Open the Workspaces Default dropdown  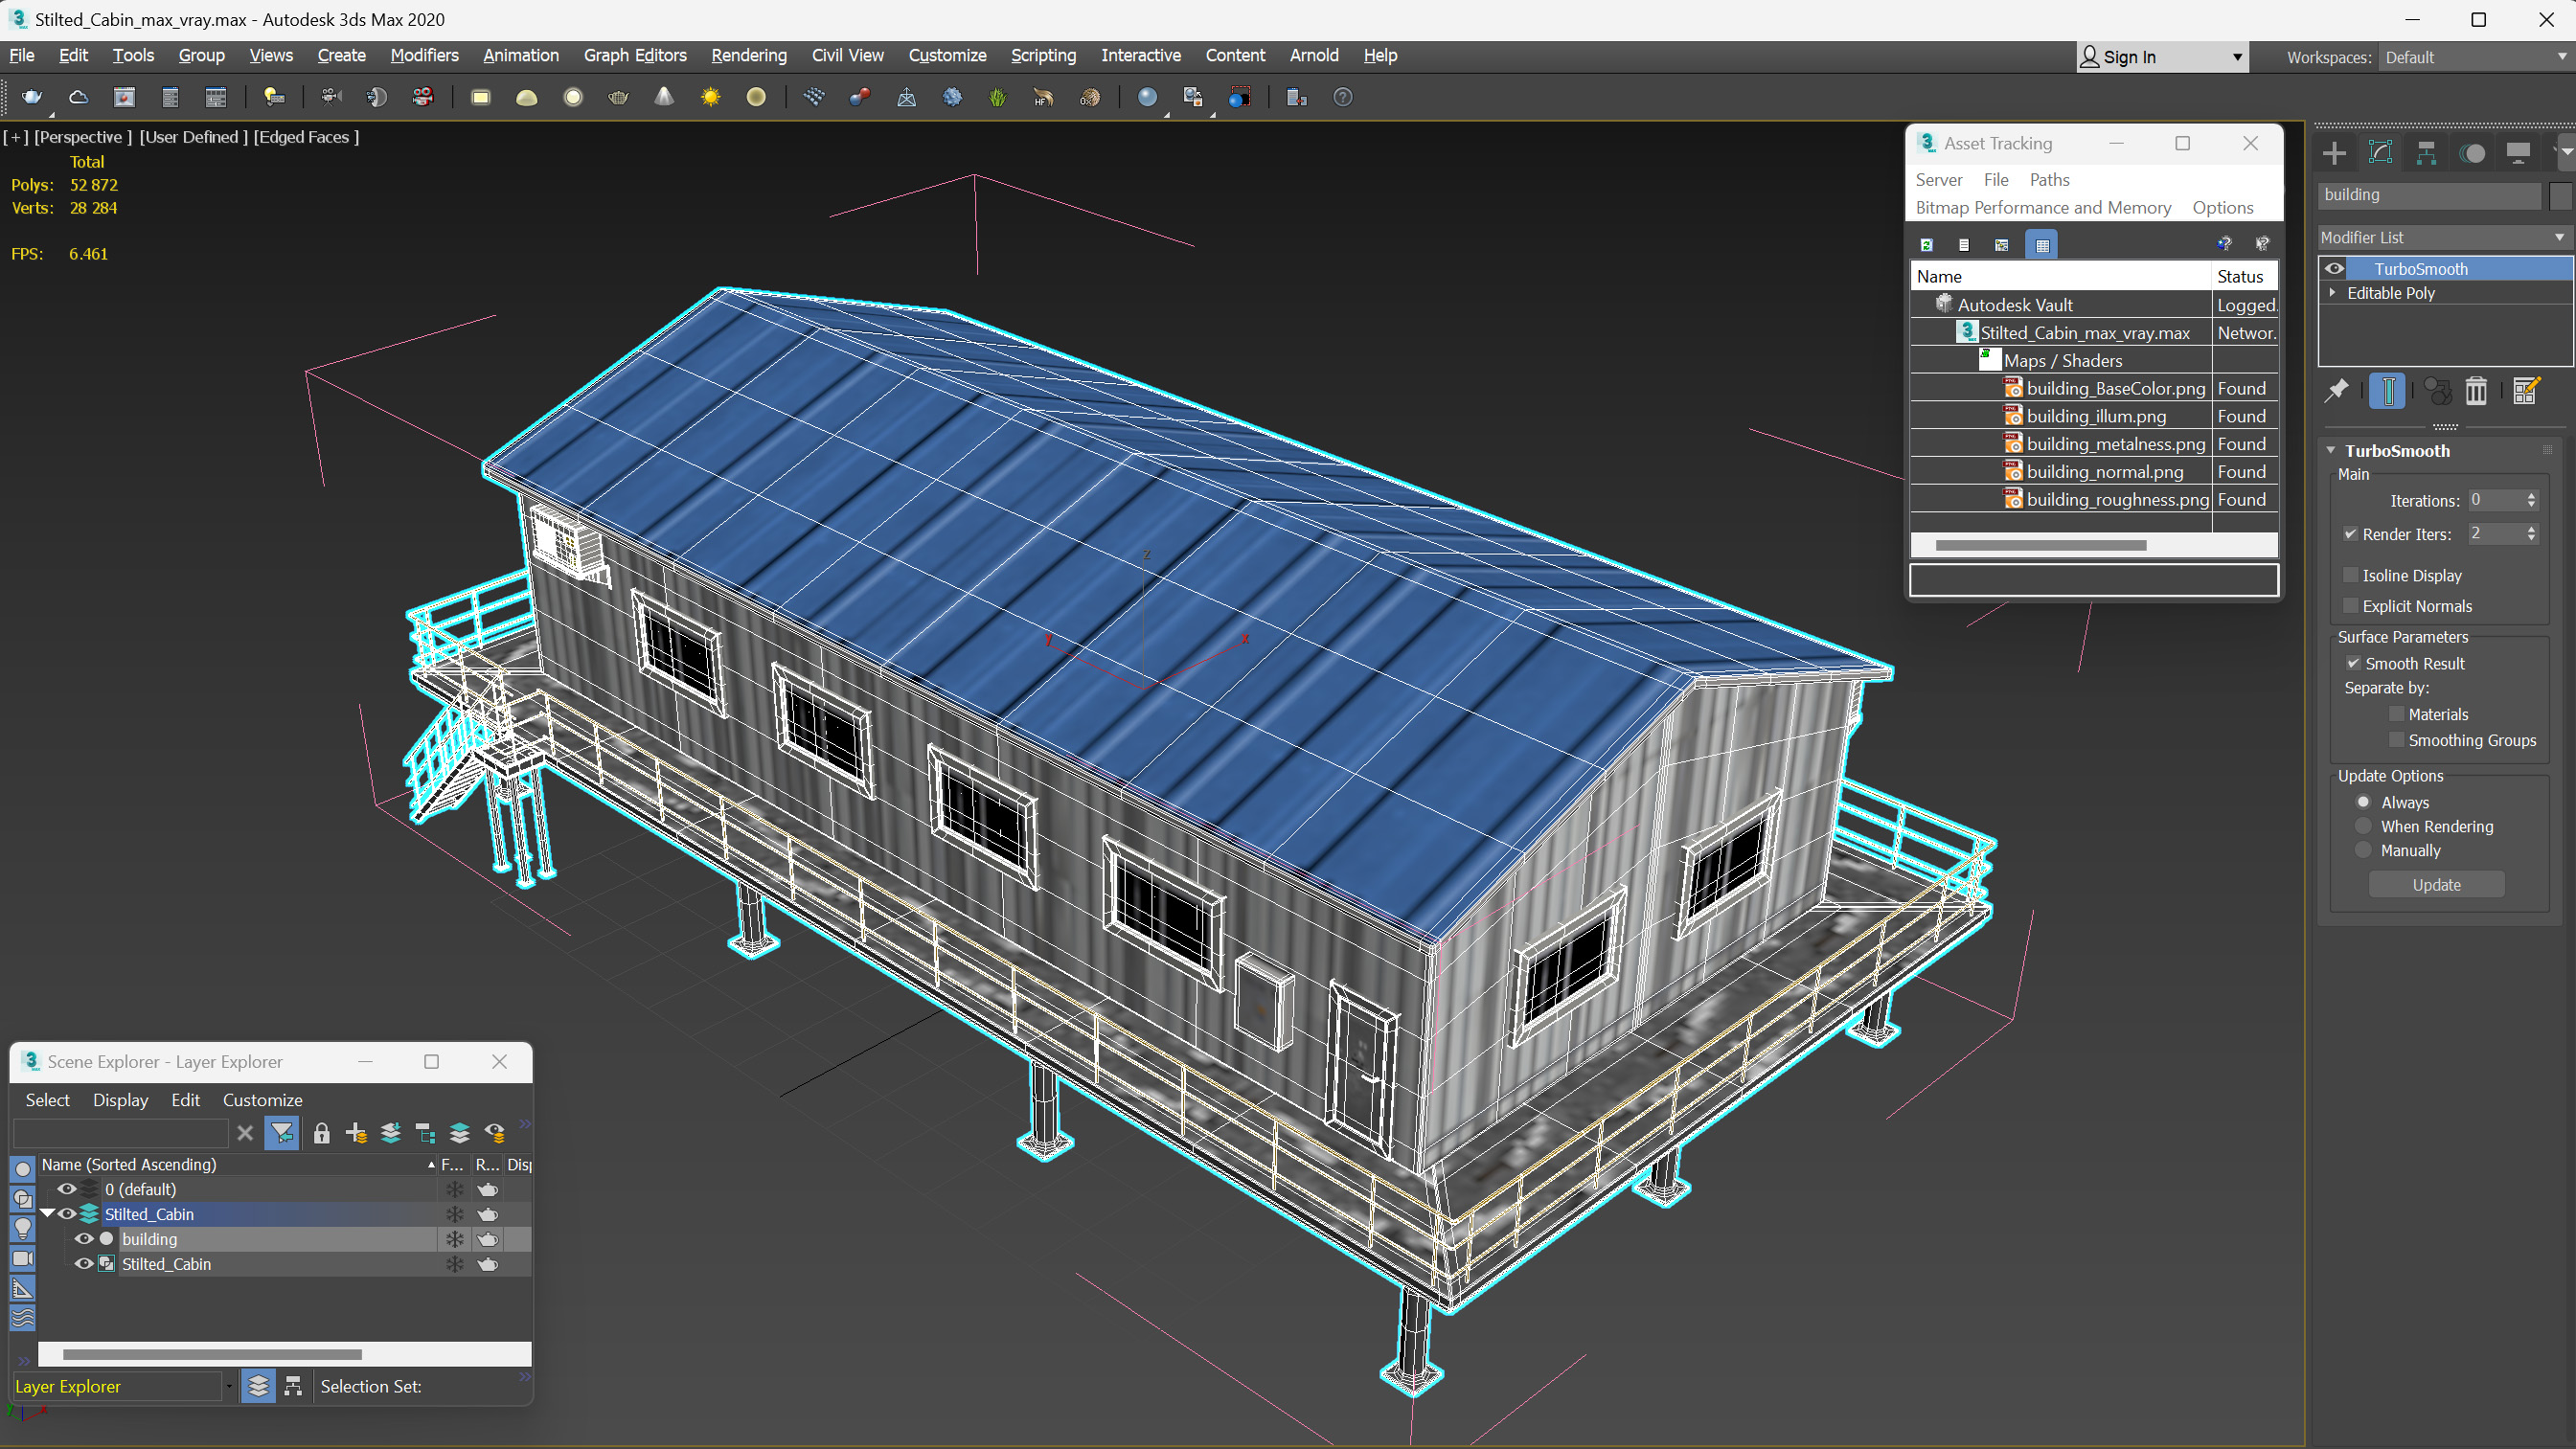pos(2475,57)
